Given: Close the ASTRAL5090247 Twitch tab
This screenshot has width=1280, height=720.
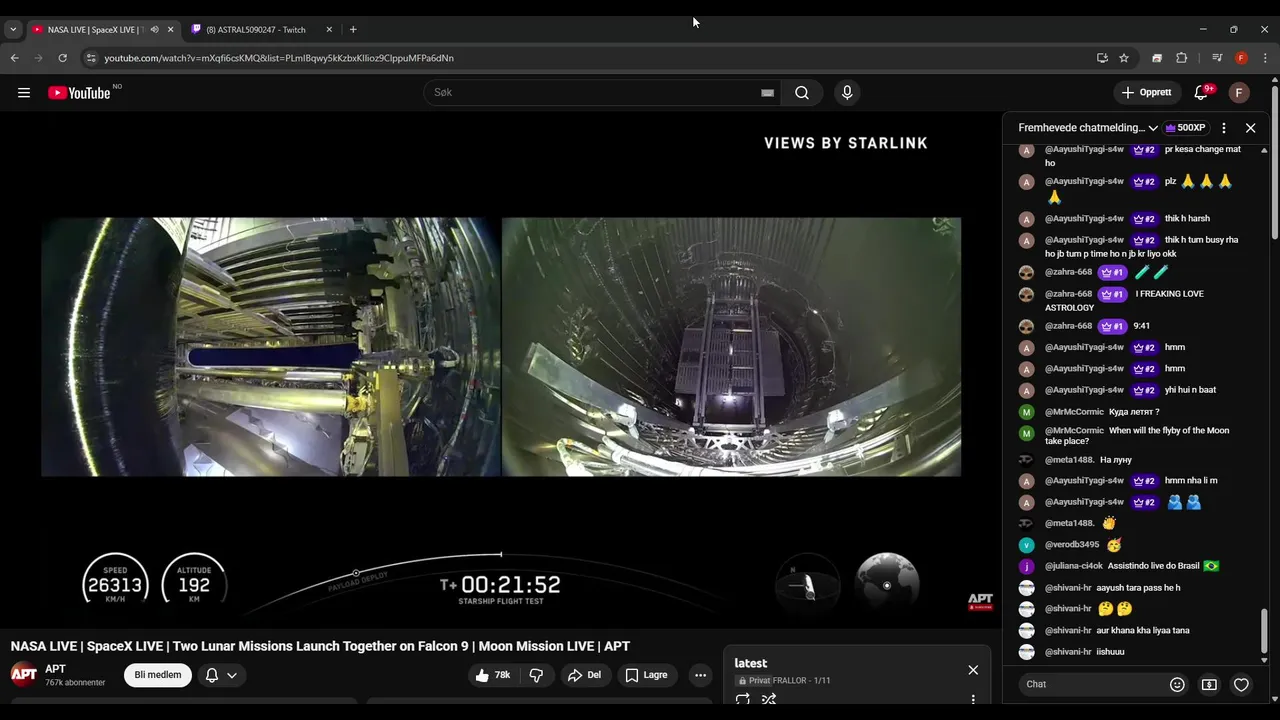Looking at the screenshot, I should [x=329, y=30].
